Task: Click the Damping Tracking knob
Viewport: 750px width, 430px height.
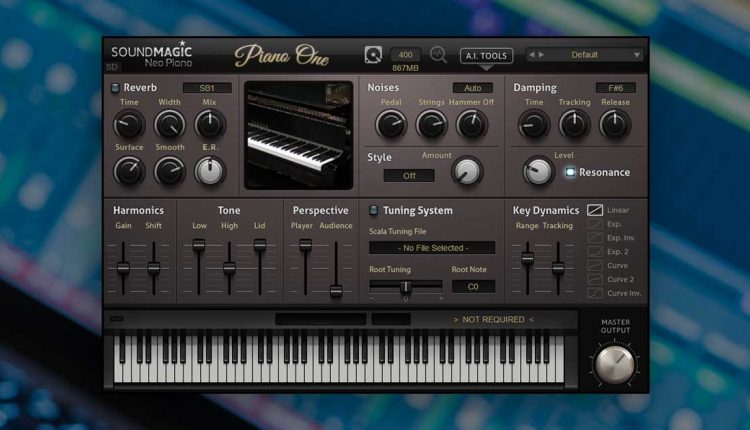Action: point(574,124)
